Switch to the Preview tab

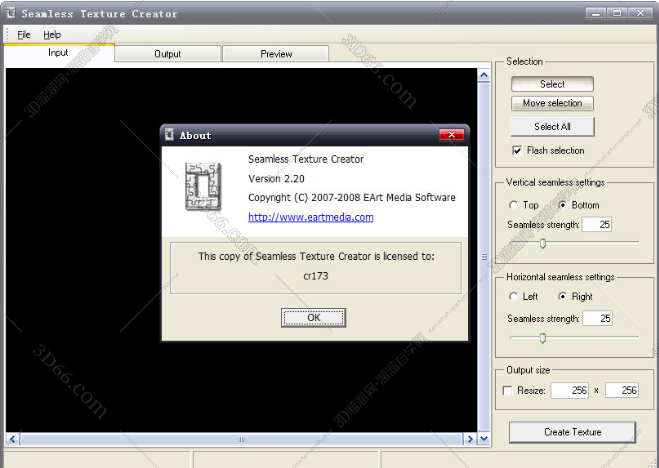[x=276, y=54]
